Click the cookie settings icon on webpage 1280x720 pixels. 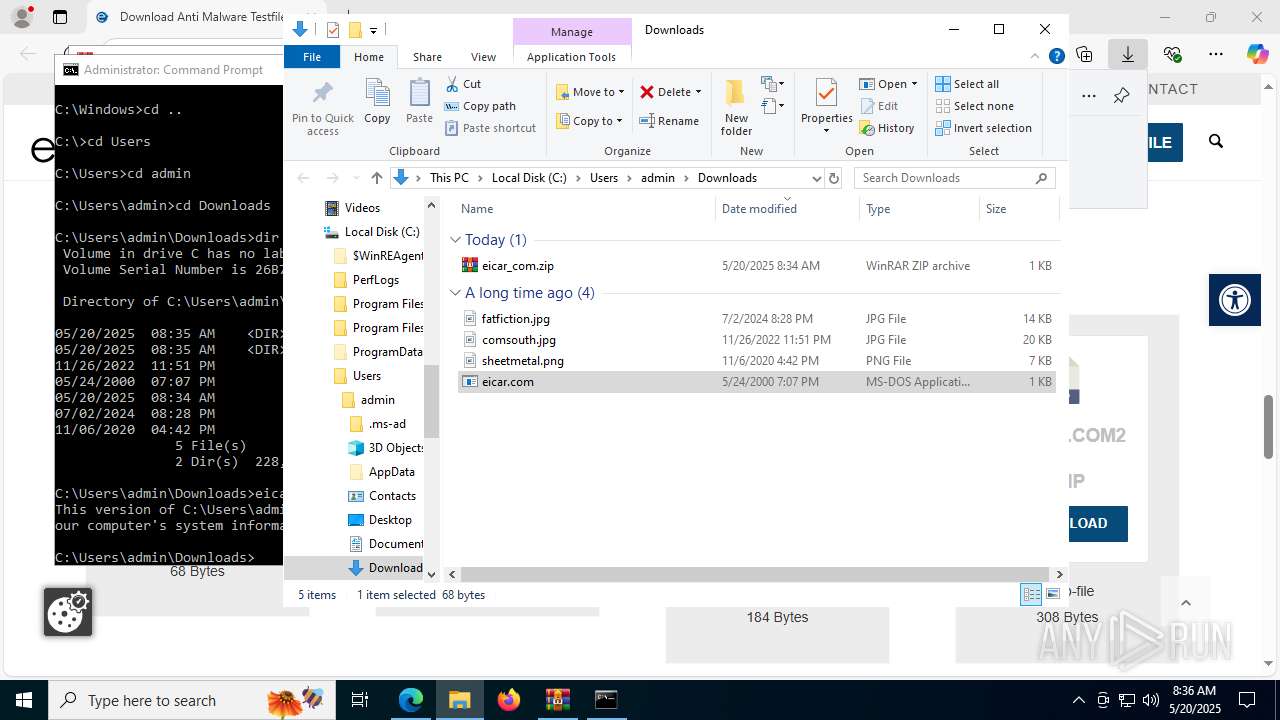click(68, 611)
